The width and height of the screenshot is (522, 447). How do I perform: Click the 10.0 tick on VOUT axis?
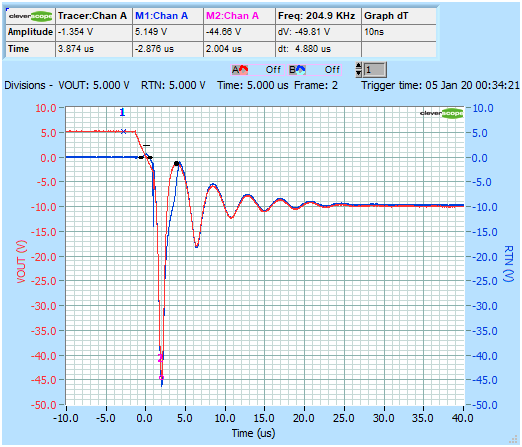pyautogui.click(x=46, y=108)
